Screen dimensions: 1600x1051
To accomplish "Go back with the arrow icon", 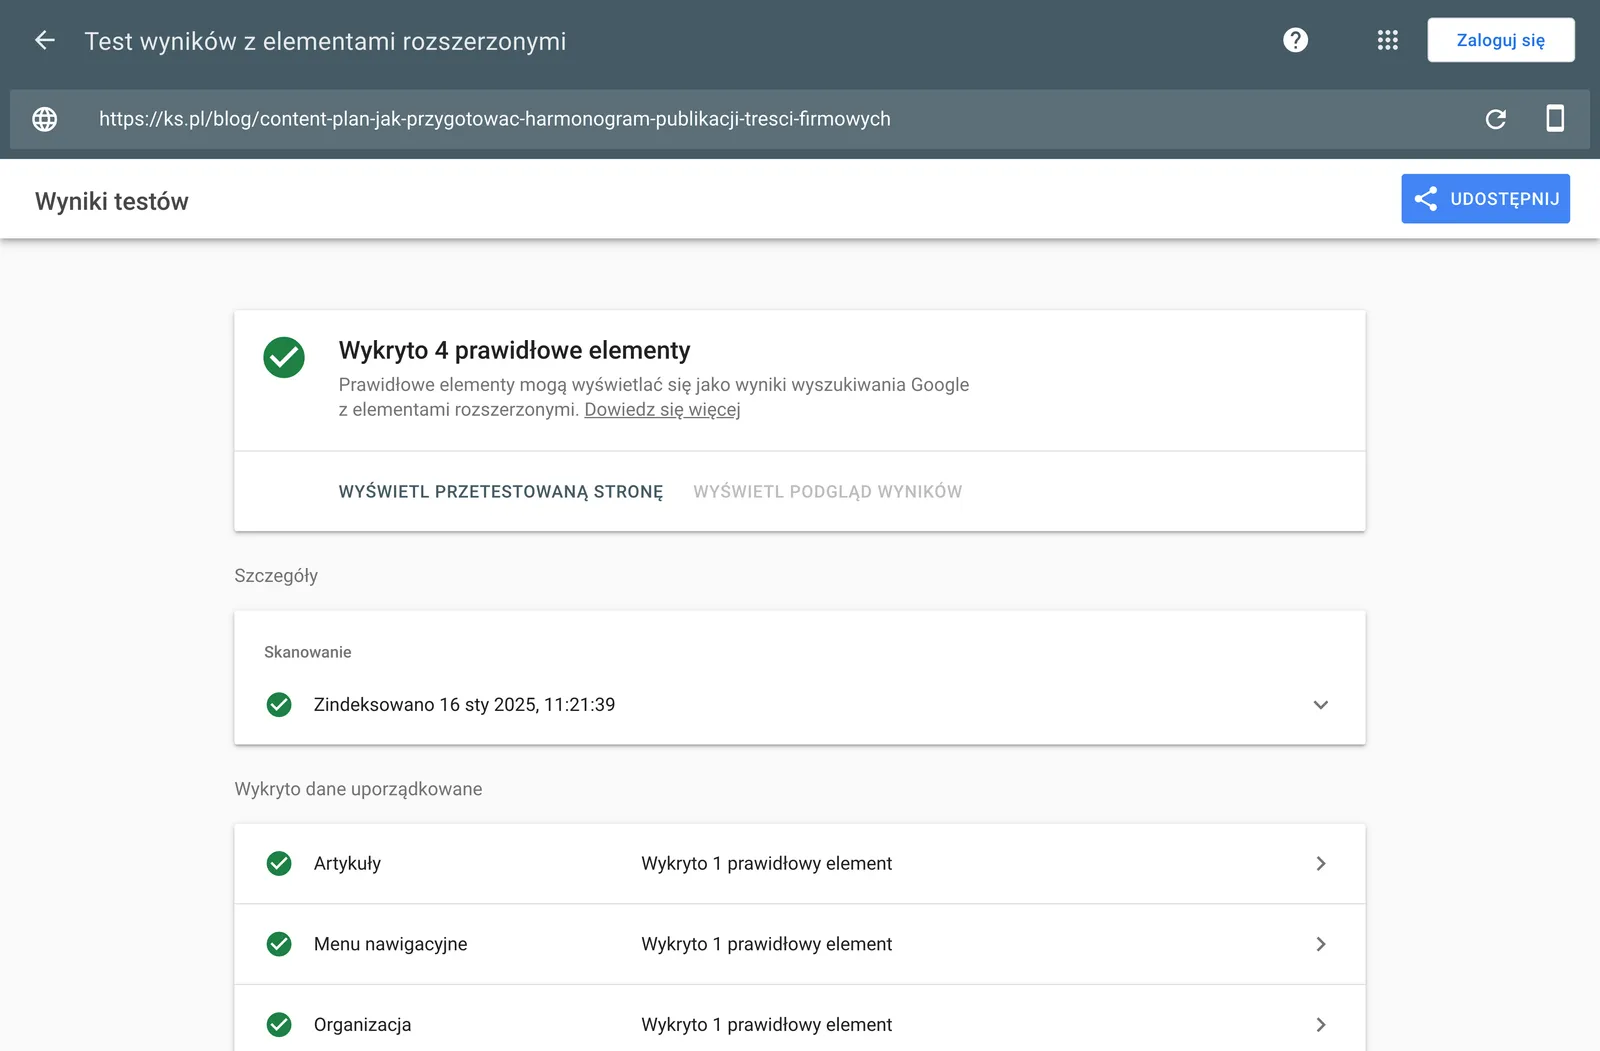I will tap(45, 40).
